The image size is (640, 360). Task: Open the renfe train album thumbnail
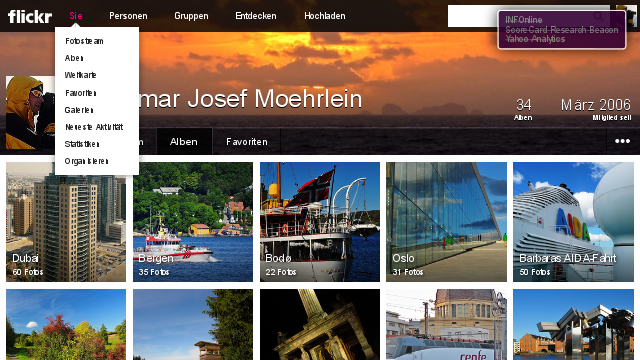point(447,324)
